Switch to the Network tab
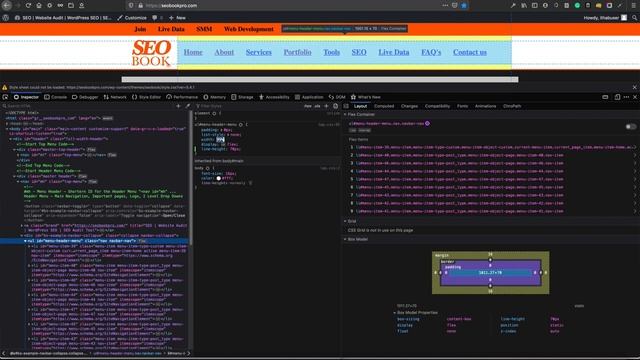The height and width of the screenshot is (360, 640). pyautogui.click(x=115, y=97)
